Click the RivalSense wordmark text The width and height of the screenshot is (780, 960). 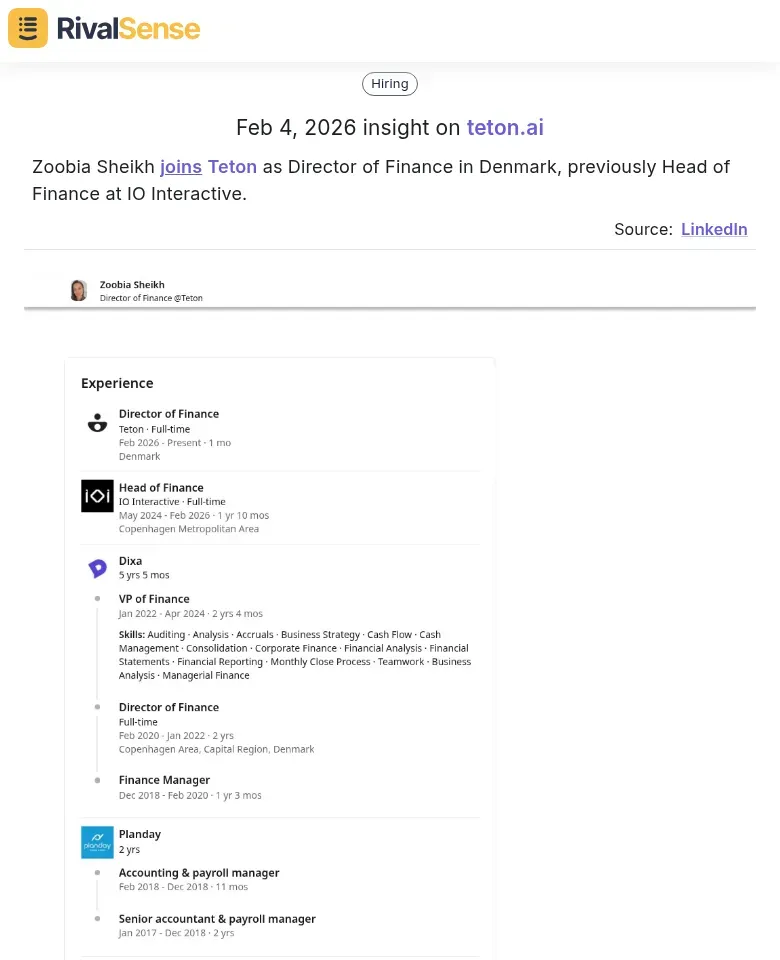coord(128,29)
